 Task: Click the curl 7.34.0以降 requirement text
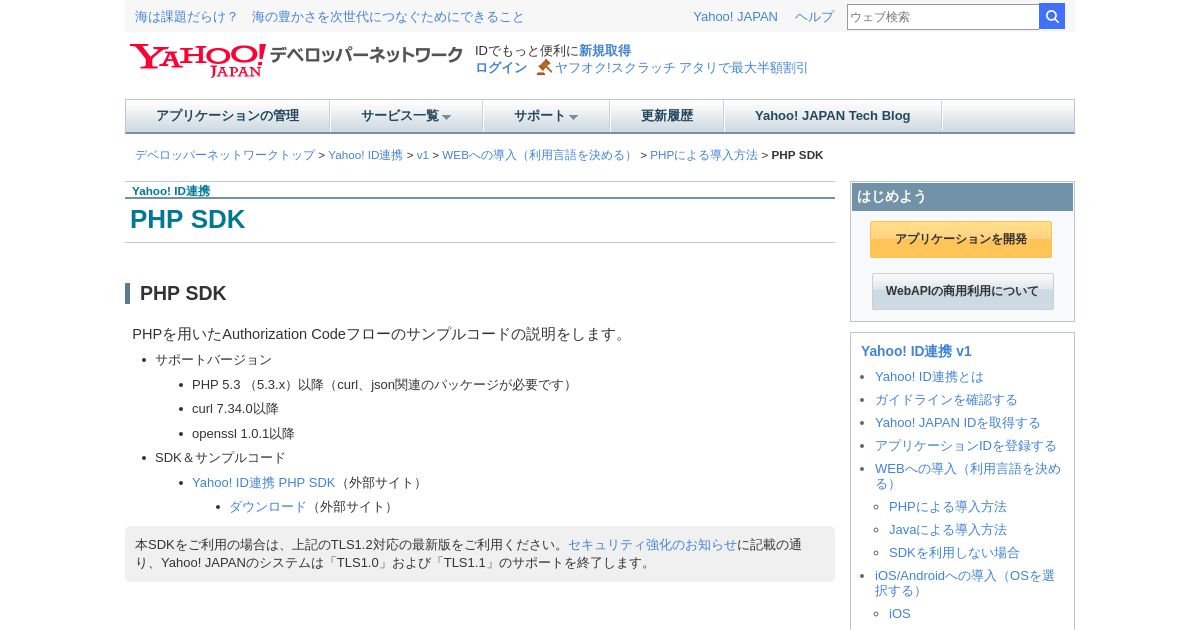click(235, 409)
